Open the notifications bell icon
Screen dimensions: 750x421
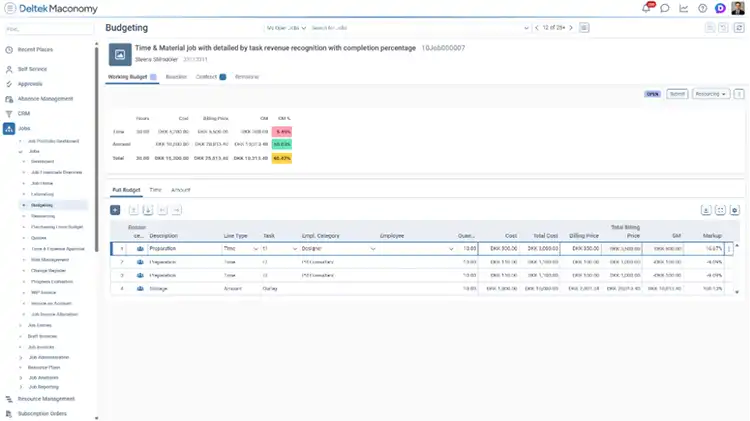click(647, 8)
